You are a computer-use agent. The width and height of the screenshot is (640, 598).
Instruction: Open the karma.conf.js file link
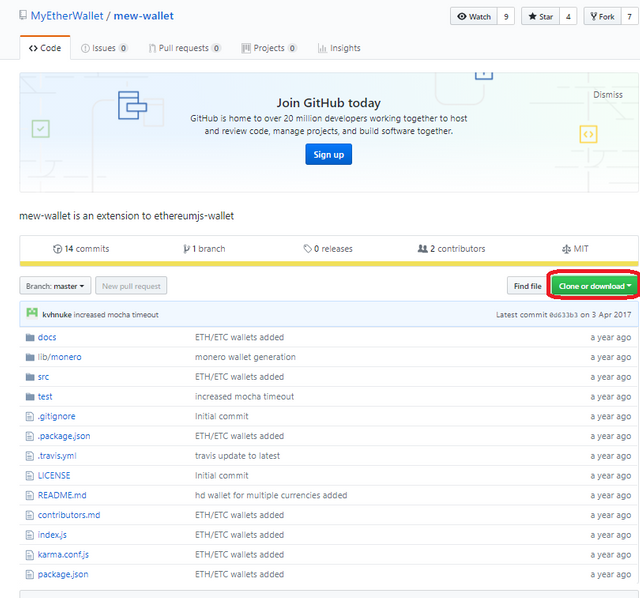coord(63,554)
